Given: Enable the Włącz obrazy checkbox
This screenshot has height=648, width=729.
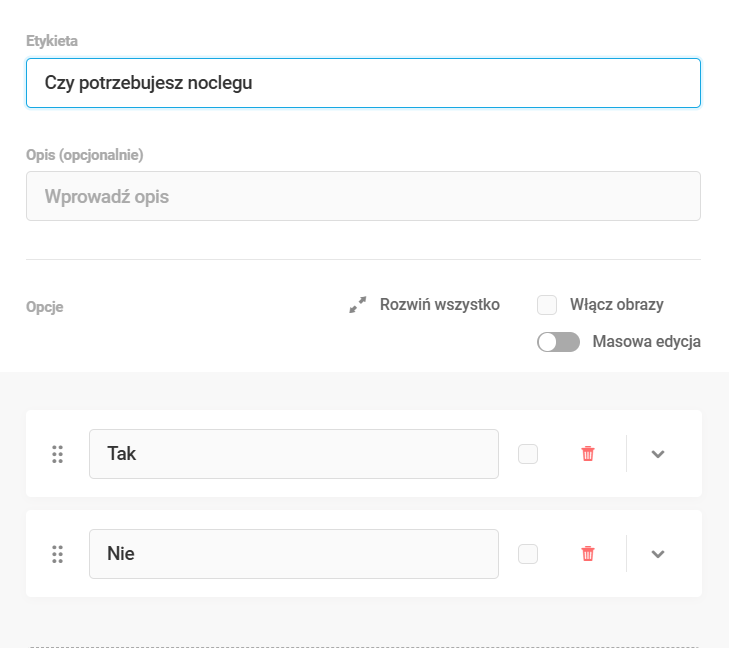Looking at the screenshot, I should coord(547,305).
